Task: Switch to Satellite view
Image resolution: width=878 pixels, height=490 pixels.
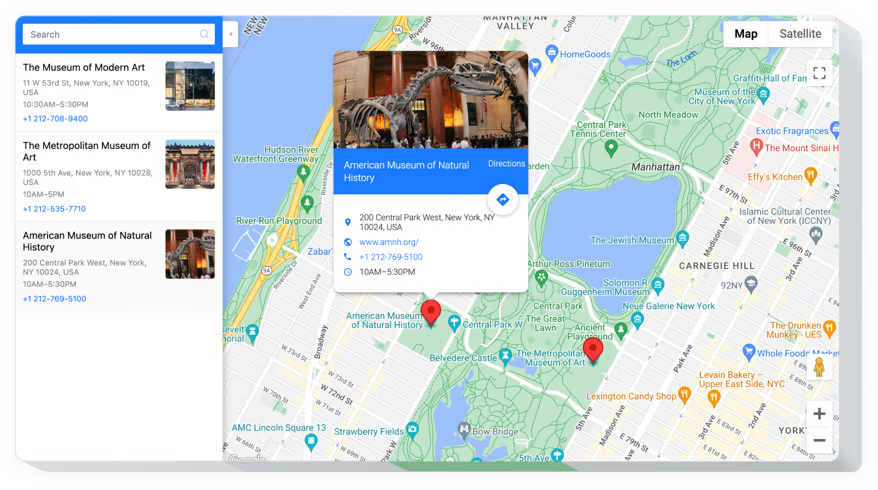Action: pos(800,34)
